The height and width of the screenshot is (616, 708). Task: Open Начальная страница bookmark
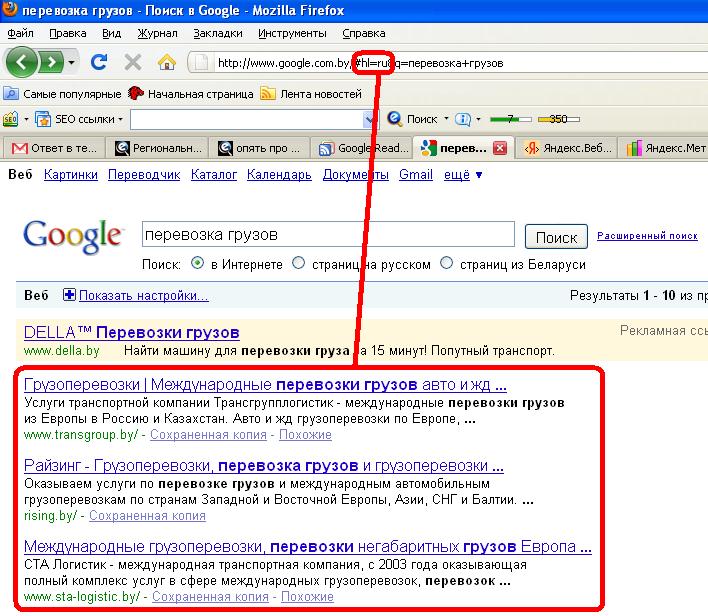click(191, 94)
